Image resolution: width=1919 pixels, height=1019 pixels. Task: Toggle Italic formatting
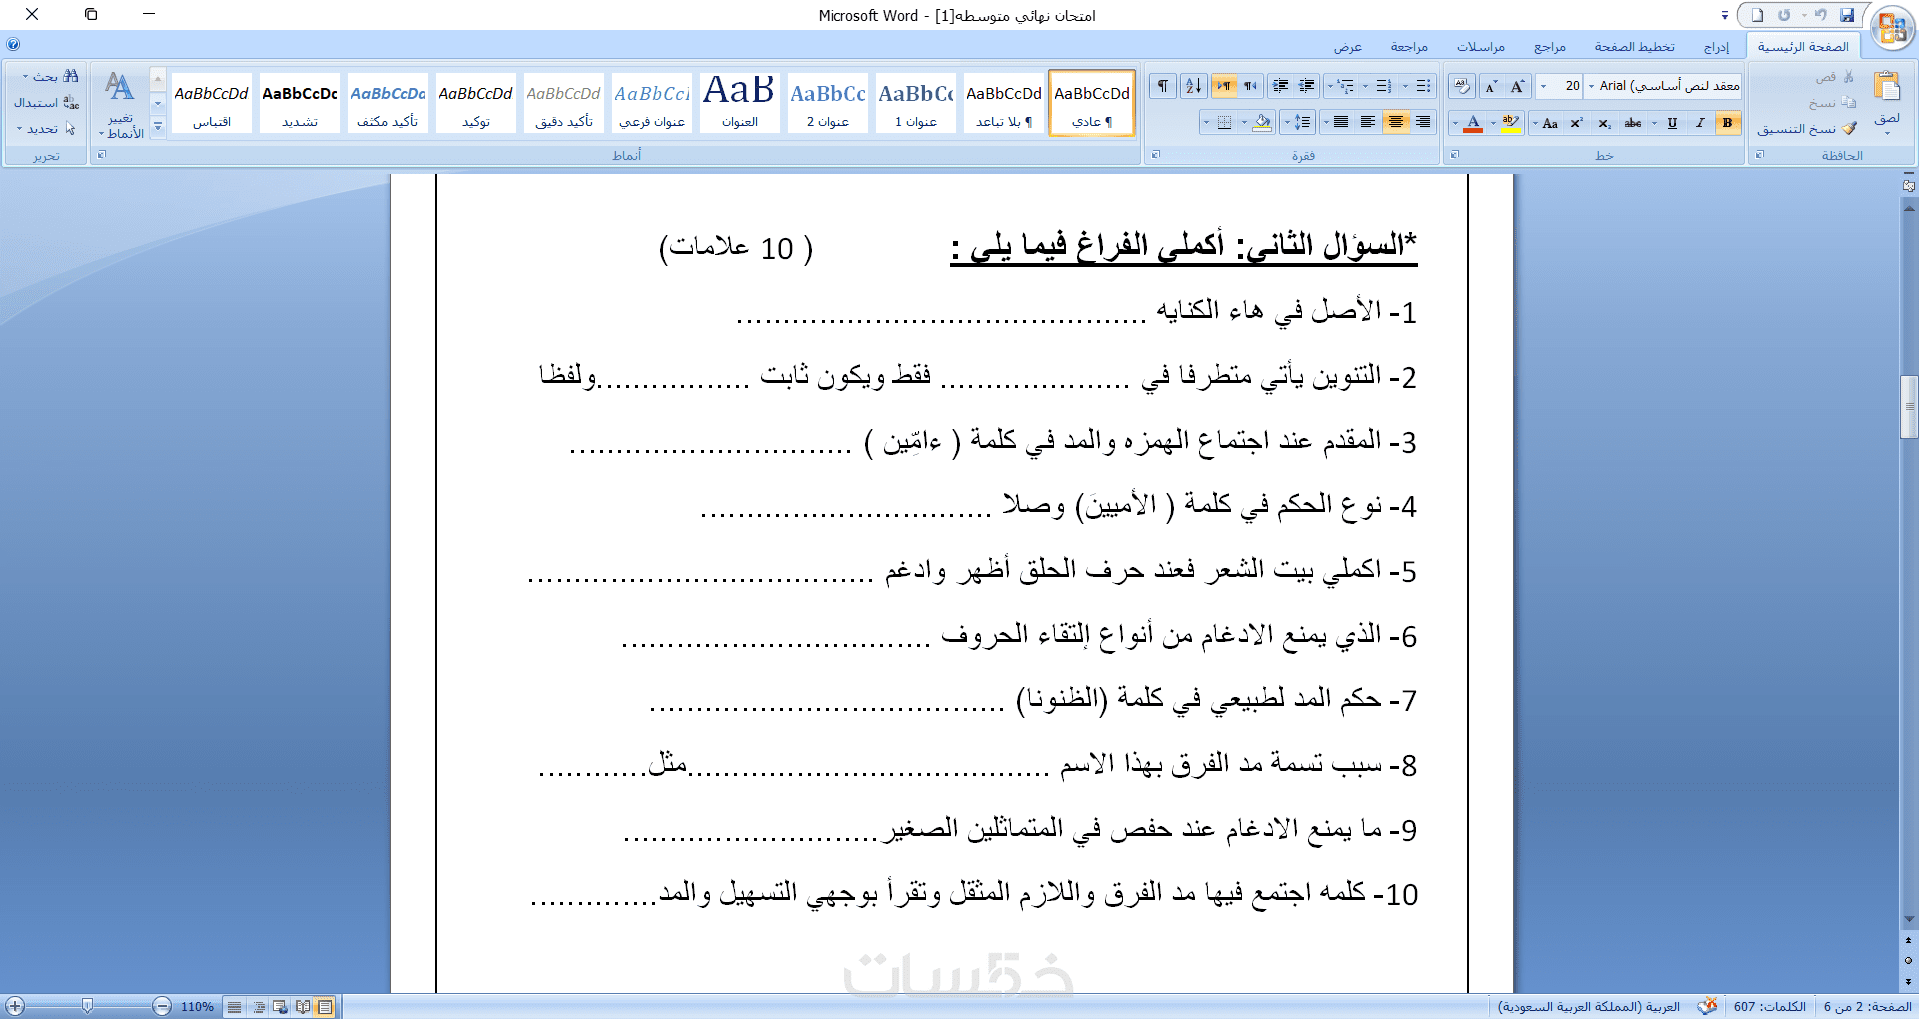(1700, 123)
